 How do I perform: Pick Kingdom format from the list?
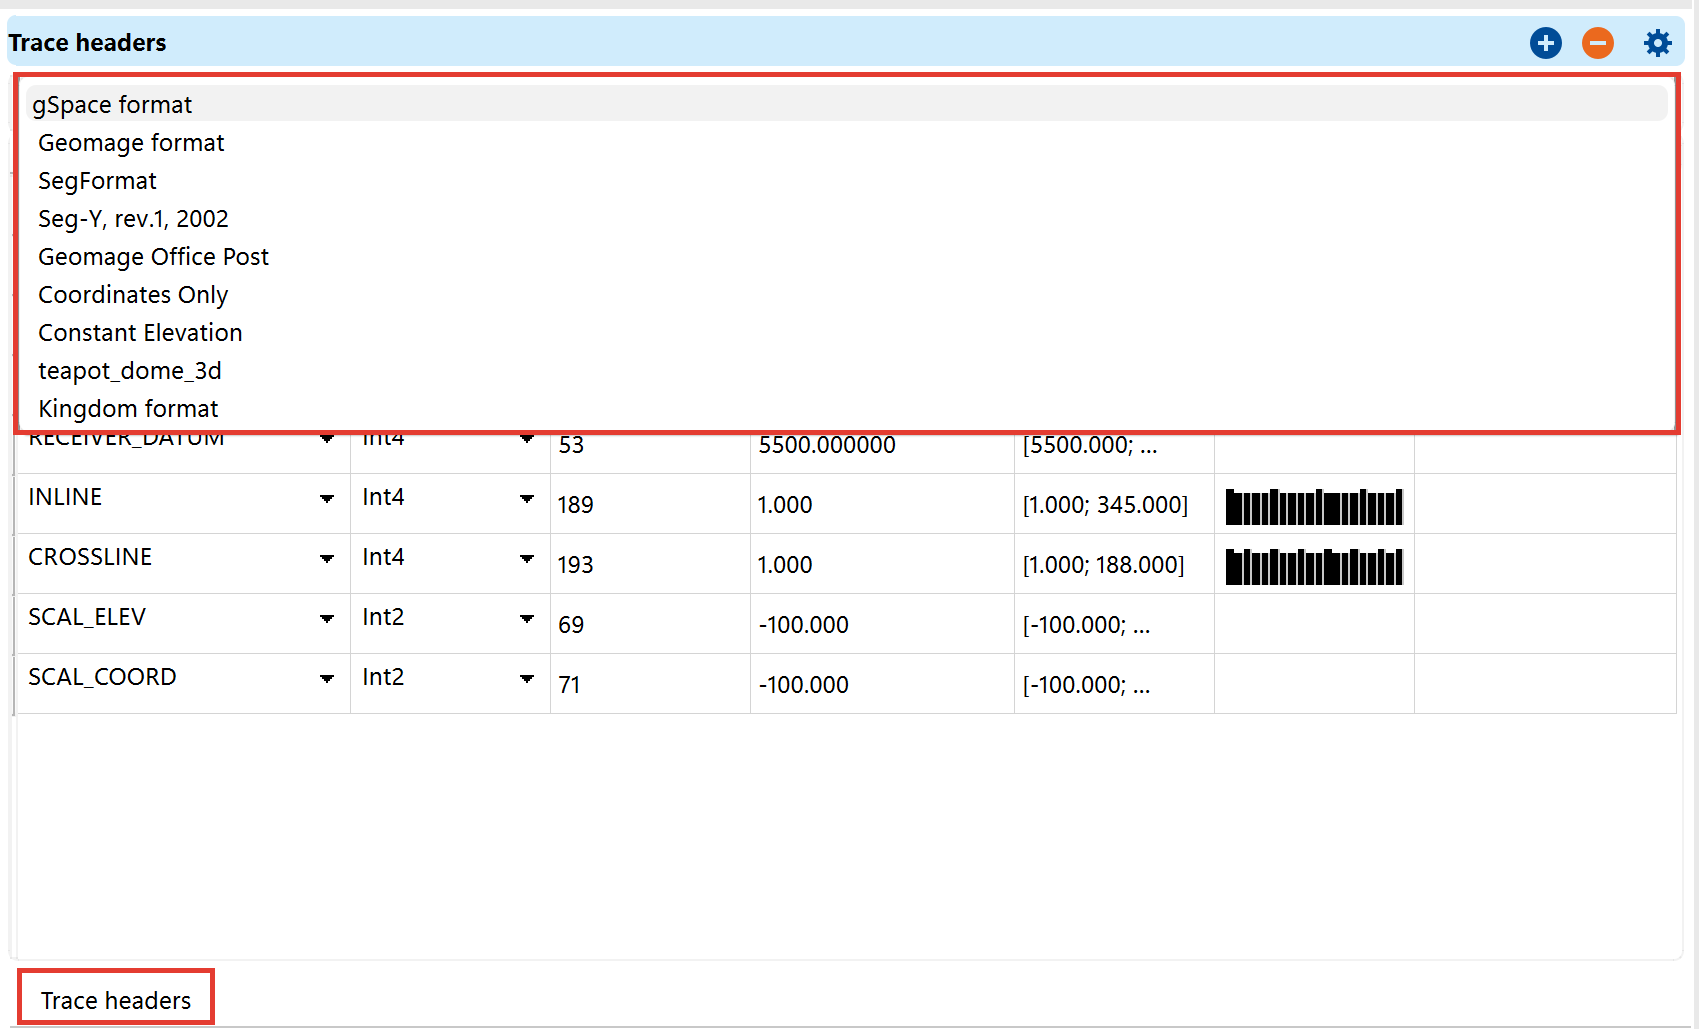(127, 409)
